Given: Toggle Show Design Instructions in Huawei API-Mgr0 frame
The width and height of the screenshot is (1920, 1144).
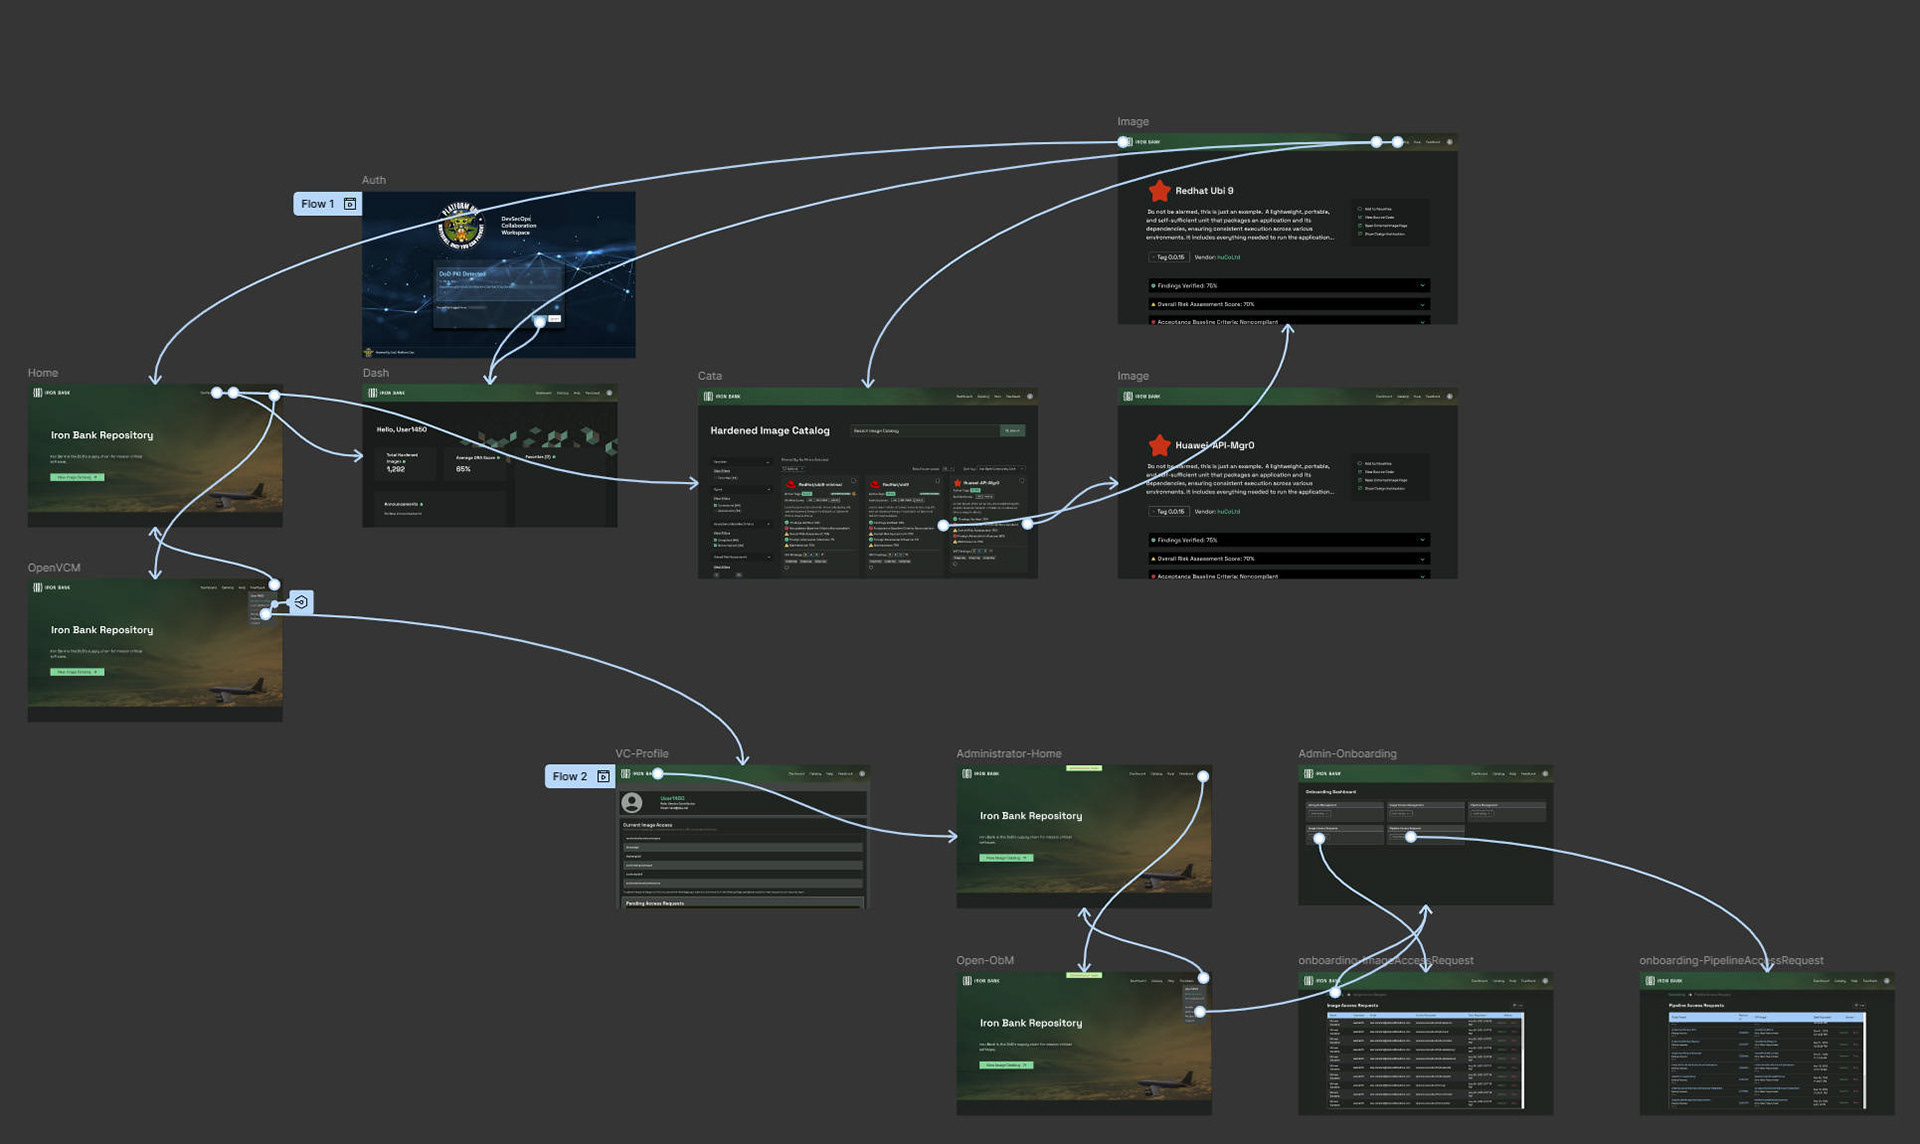Looking at the screenshot, I should pos(1382,488).
